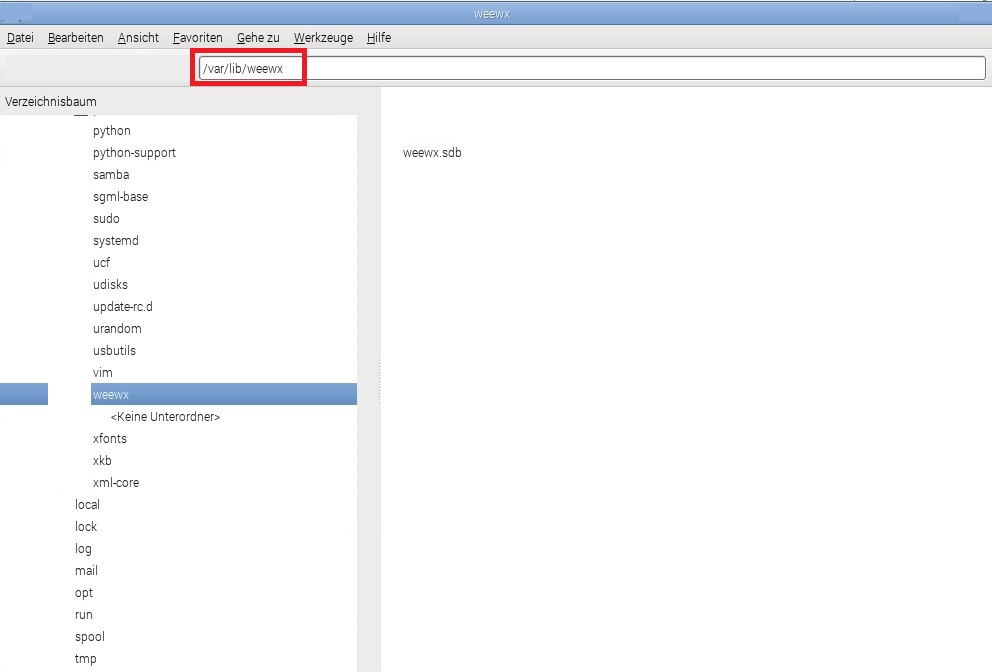Image resolution: width=992 pixels, height=672 pixels.
Task: Select the log folder
Action: pos(83,549)
